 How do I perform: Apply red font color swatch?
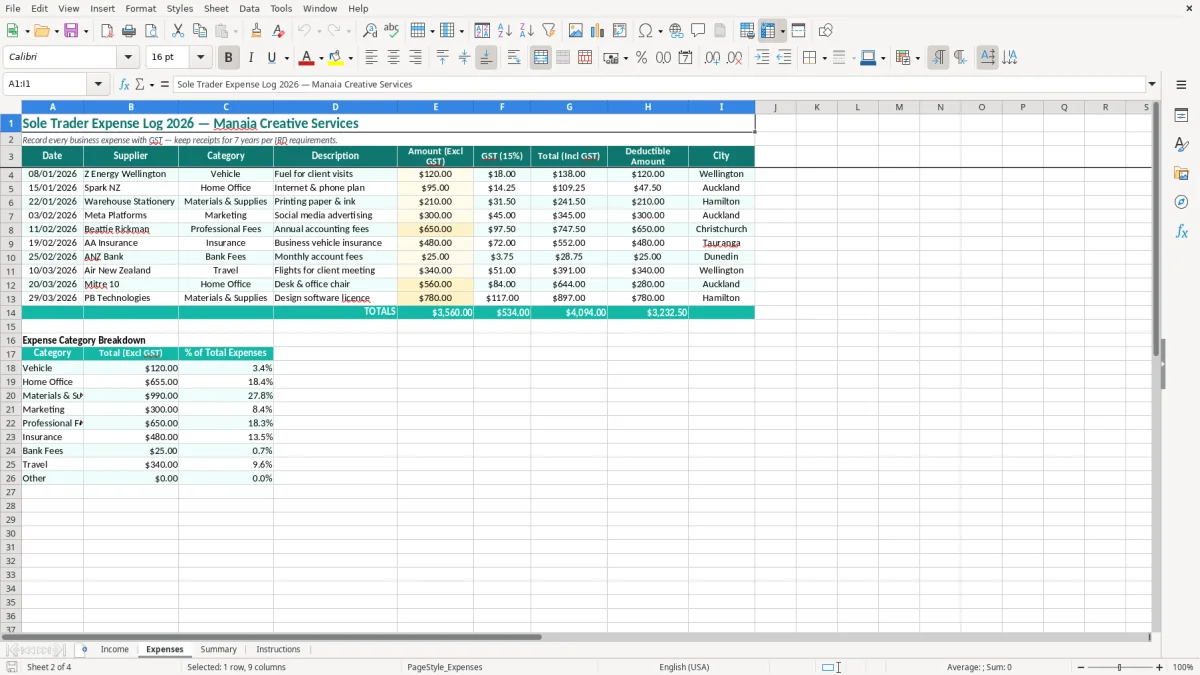pos(308,58)
